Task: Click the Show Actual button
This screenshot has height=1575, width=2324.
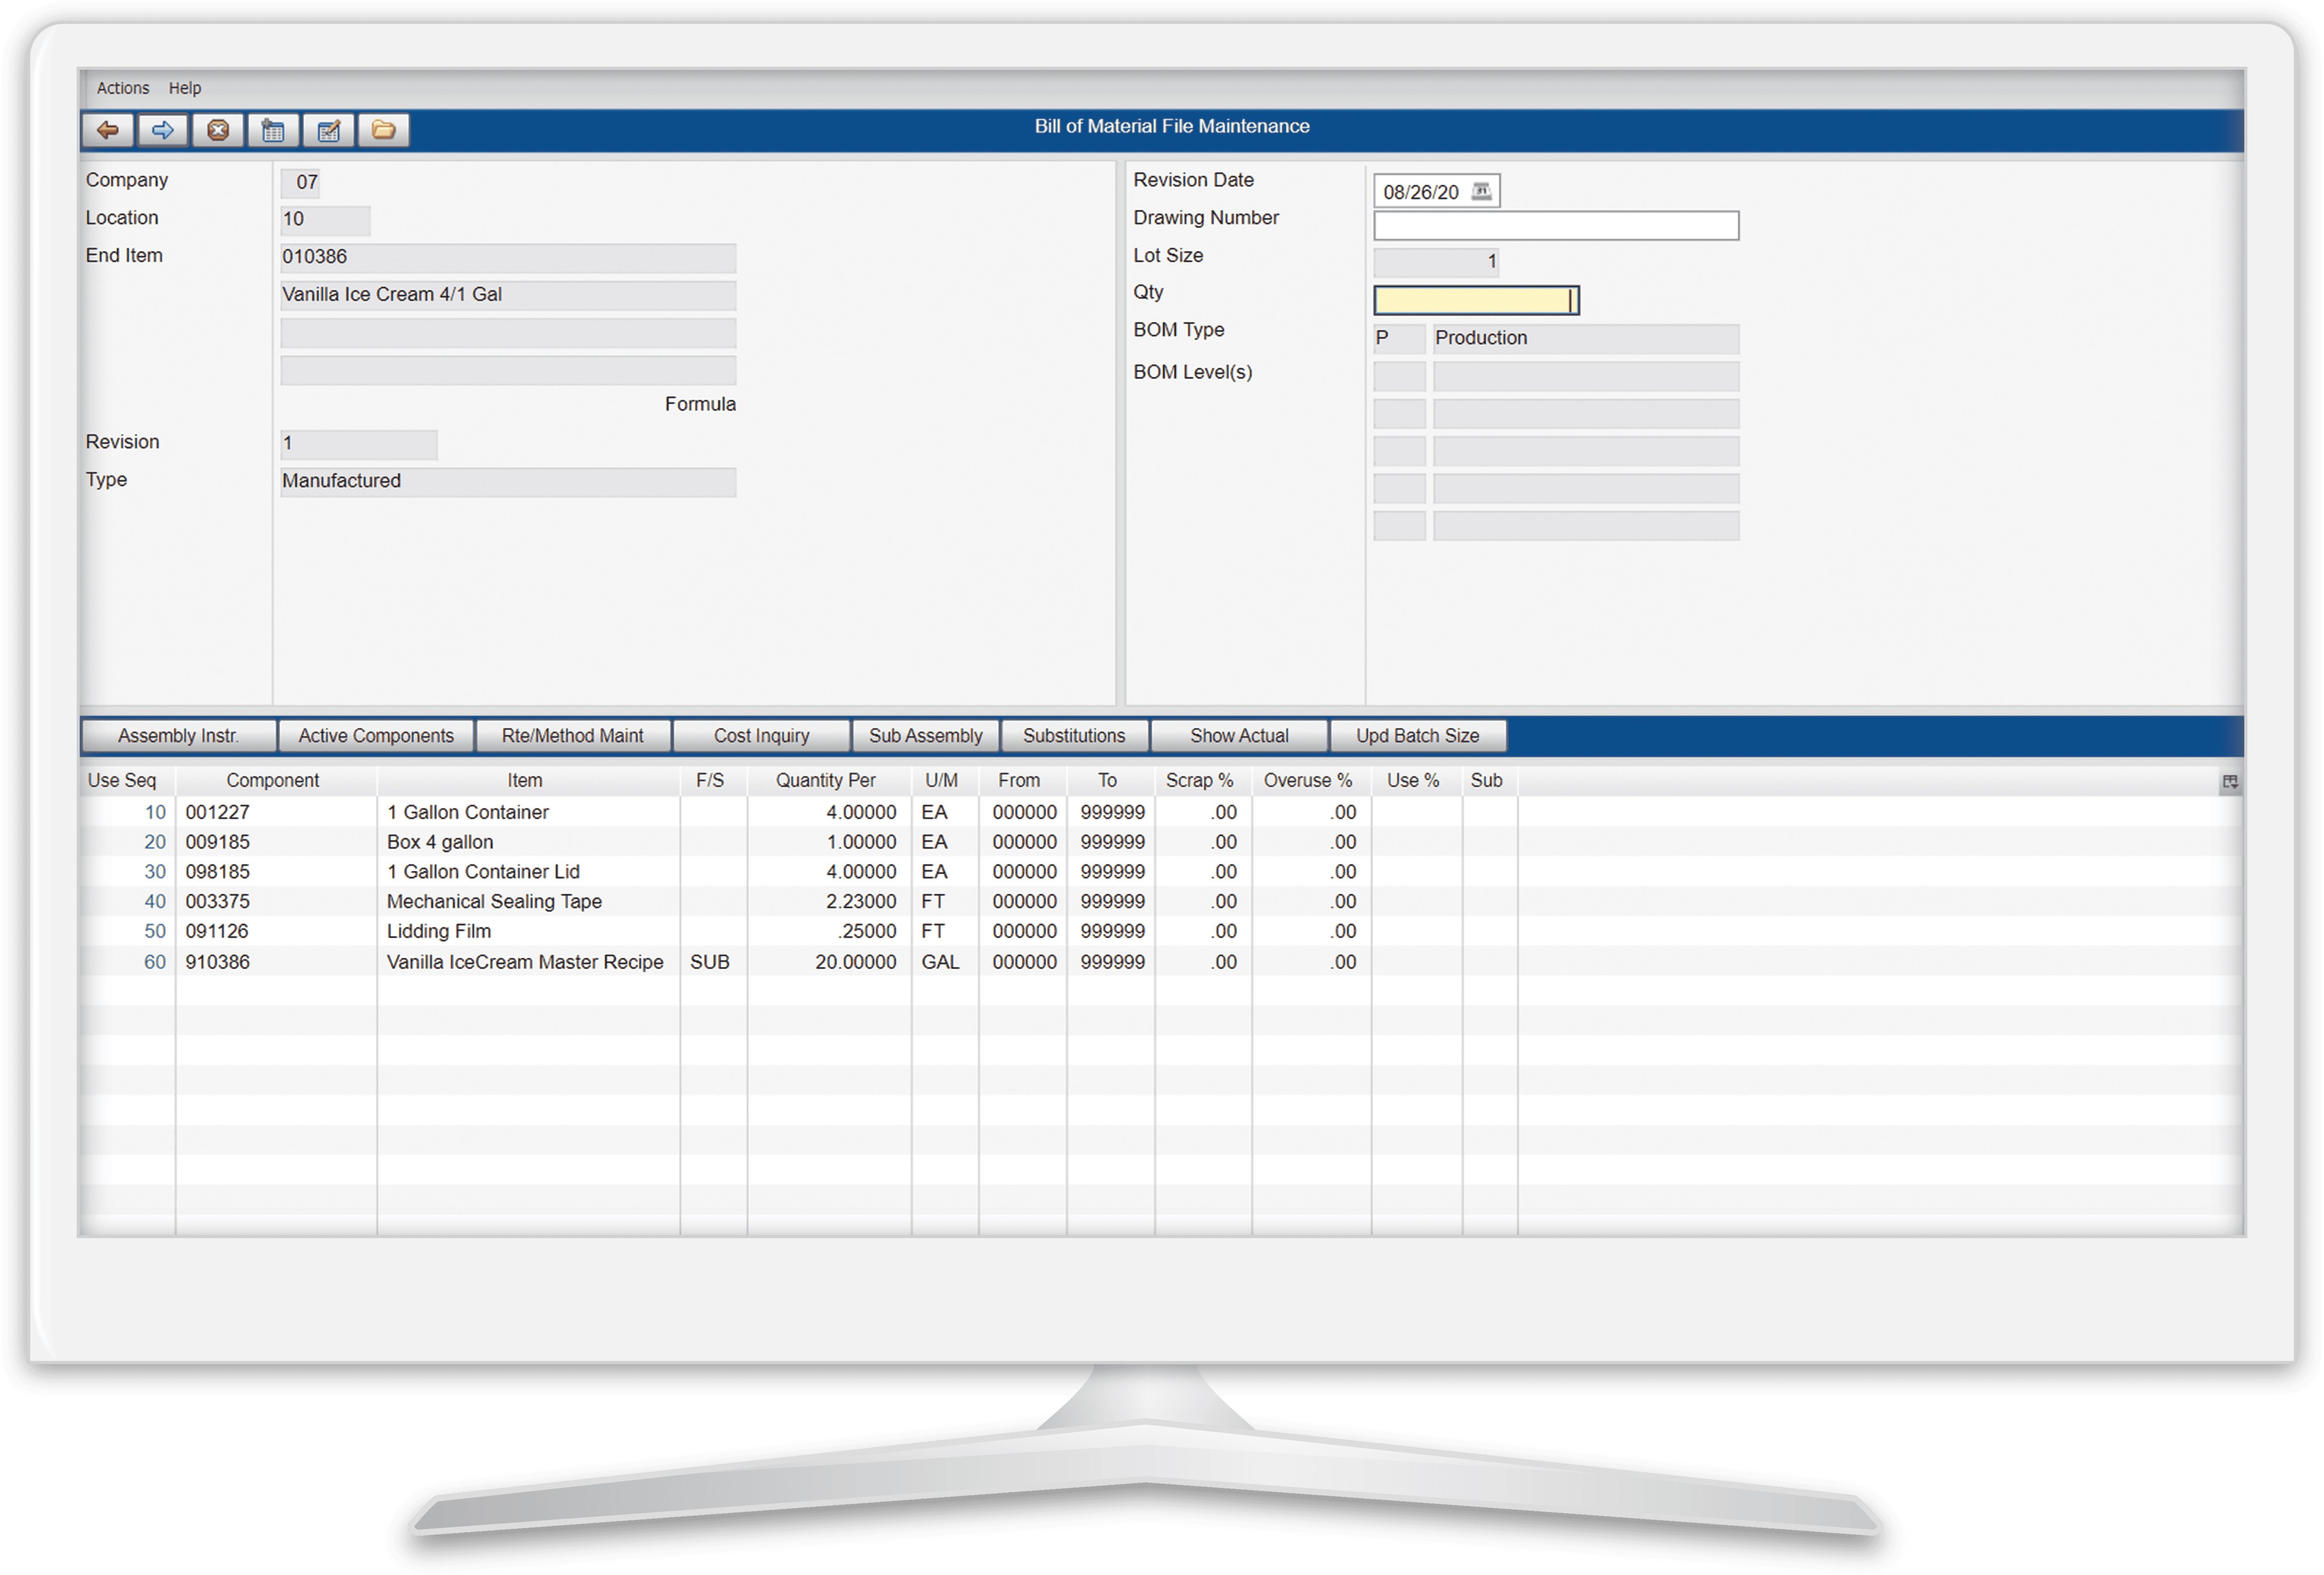Action: (x=1239, y=736)
